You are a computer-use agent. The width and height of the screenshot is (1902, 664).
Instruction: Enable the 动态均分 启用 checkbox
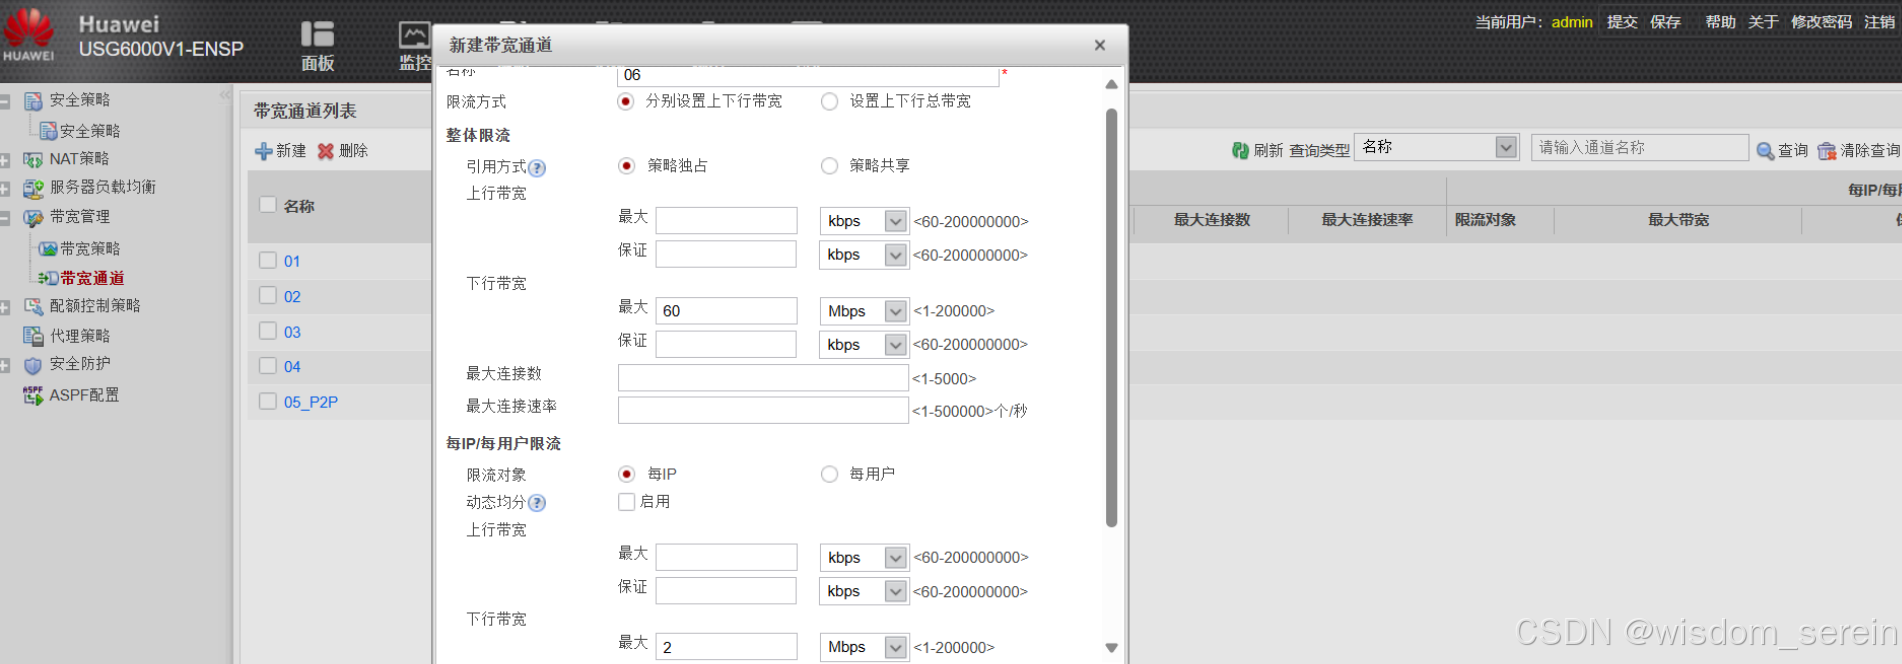pos(627,502)
